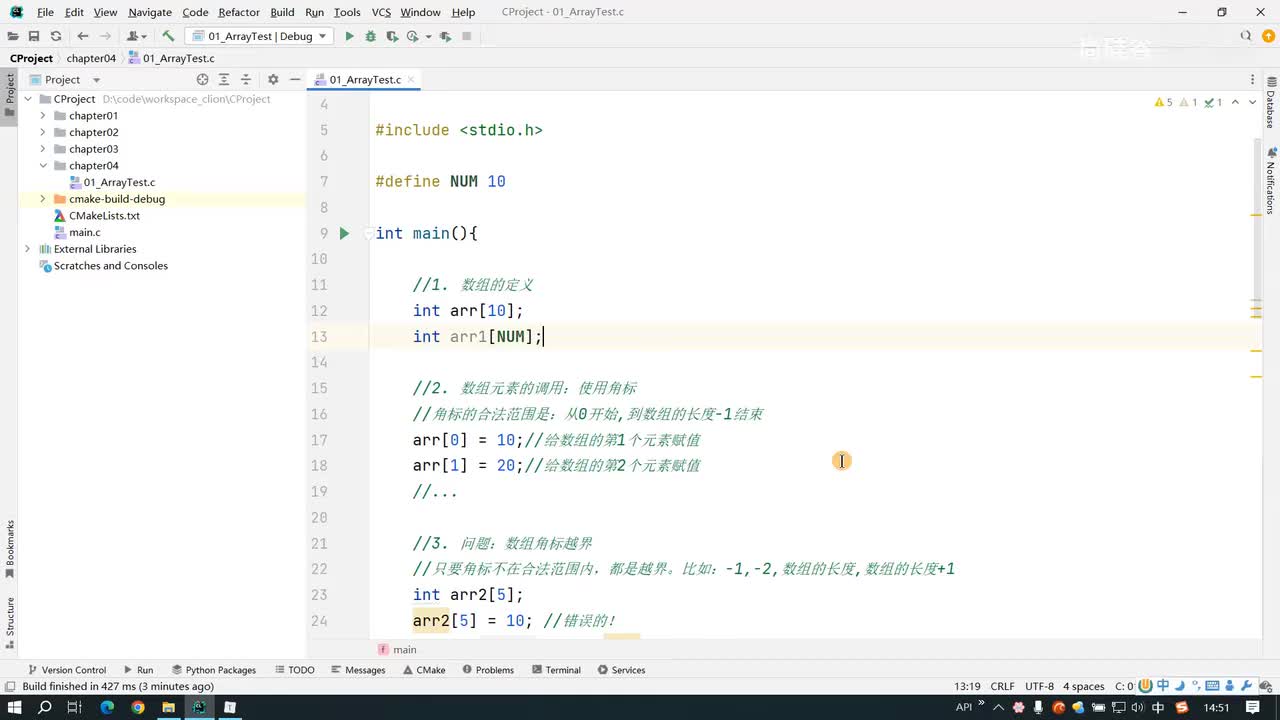Jump to the next highlighted error arrow
Screen dimensions: 1280x720
click(x=1253, y=102)
